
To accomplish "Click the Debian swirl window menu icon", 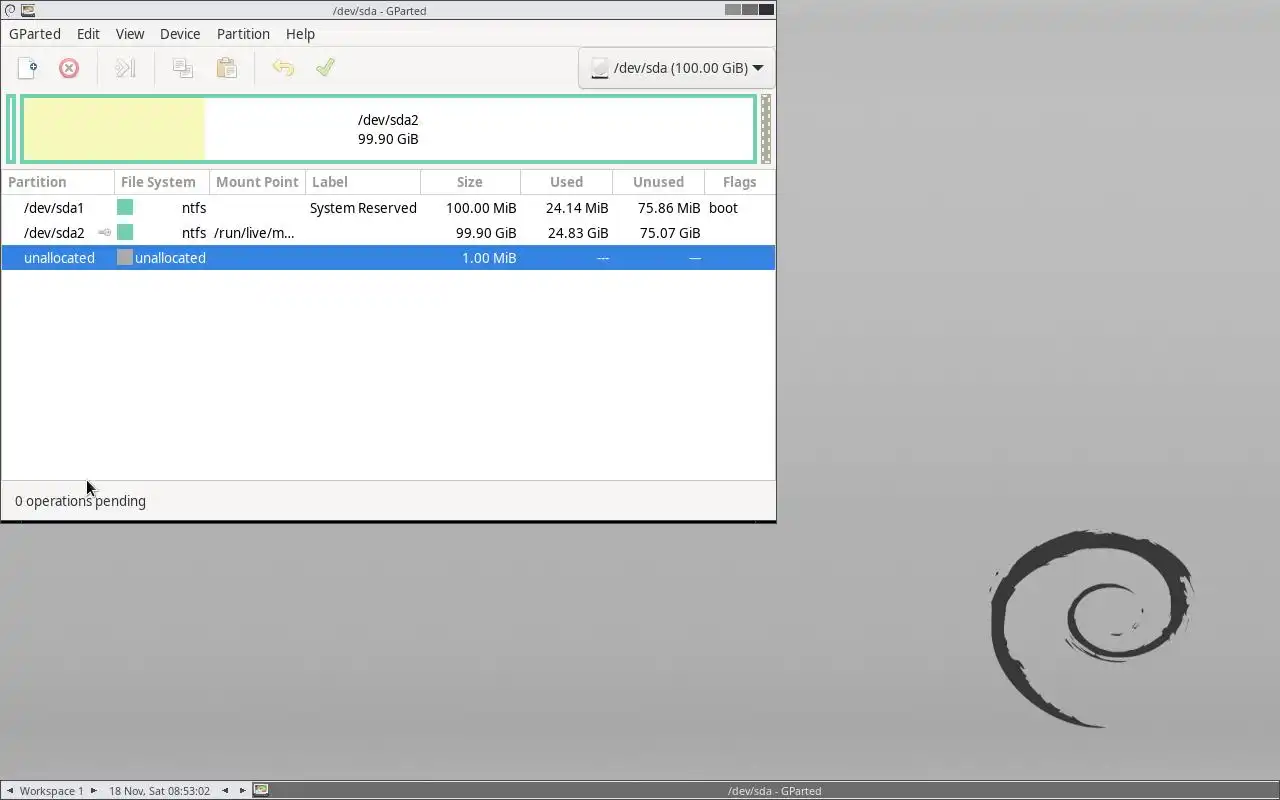I will (x=10, y=10).
